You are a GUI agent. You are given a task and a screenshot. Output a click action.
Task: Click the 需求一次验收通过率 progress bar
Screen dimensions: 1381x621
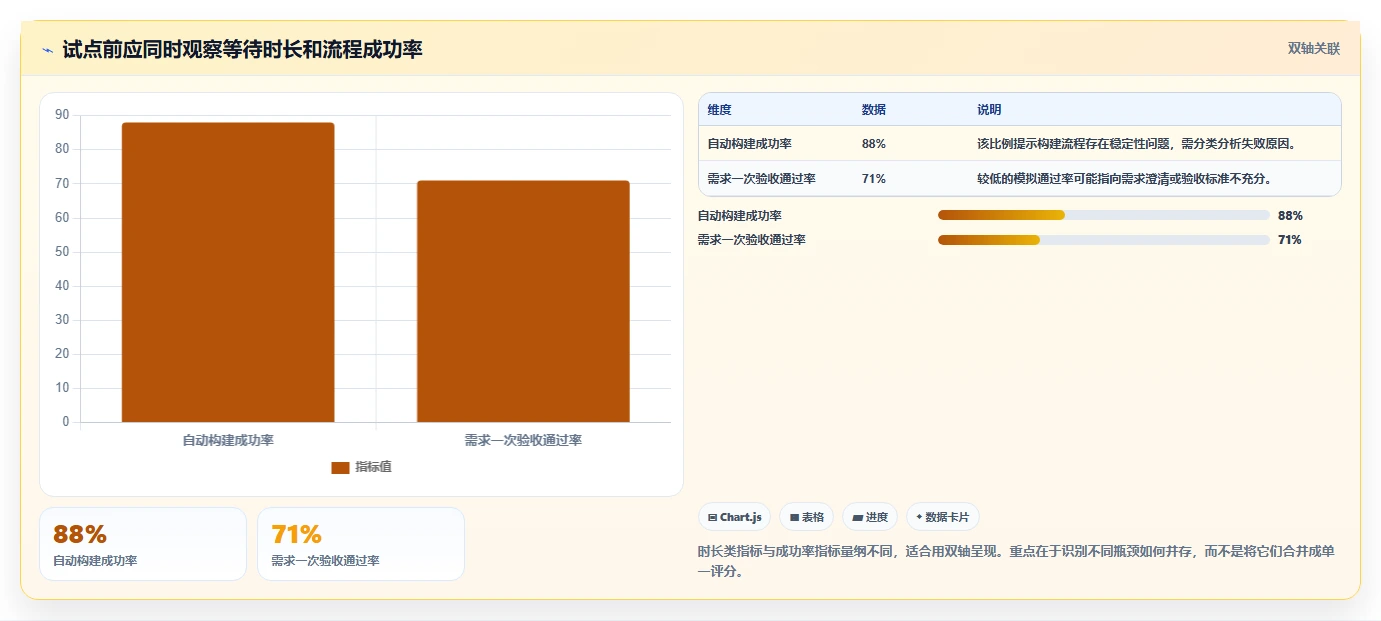coord(1104,240)
